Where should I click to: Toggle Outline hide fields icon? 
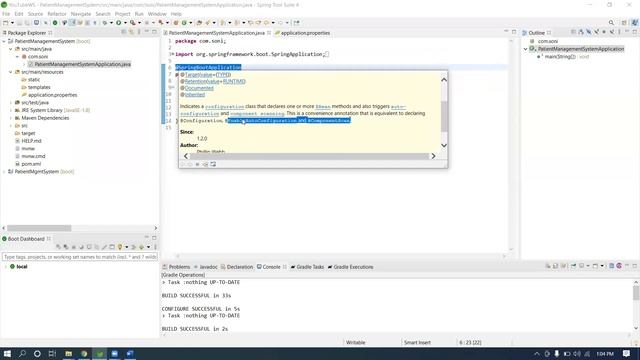point(589,32)
